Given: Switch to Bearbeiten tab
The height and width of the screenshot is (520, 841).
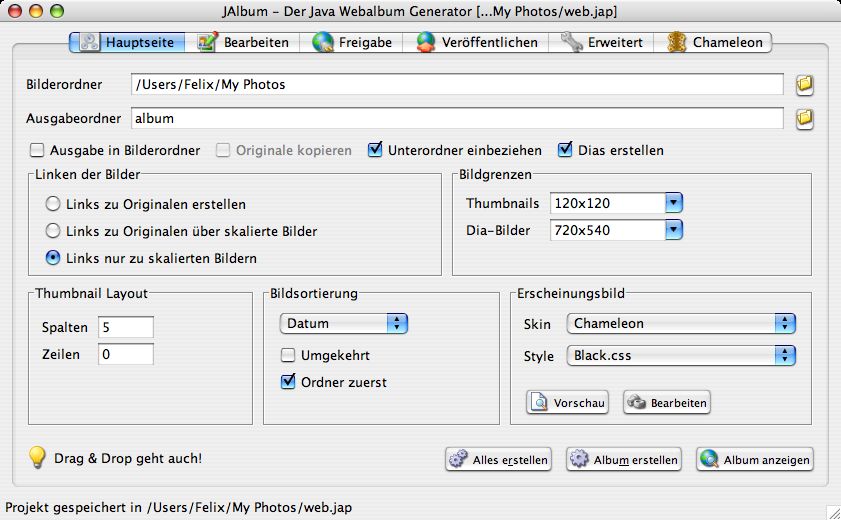Looking at the screenshot, I should pyautogui.click(x=242, y=42).
